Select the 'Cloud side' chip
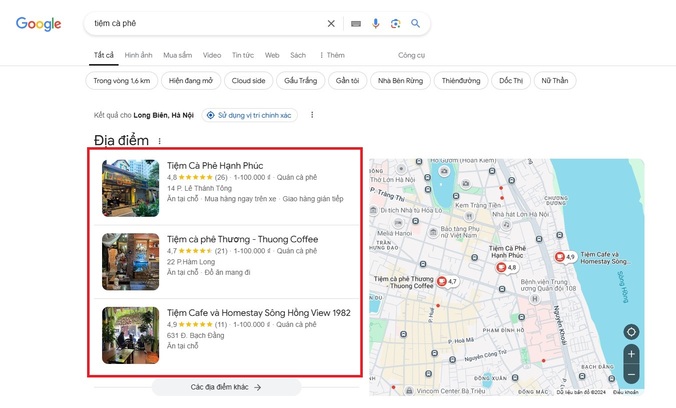This screenshot has width=676, height=408. (x=248, y=81)
